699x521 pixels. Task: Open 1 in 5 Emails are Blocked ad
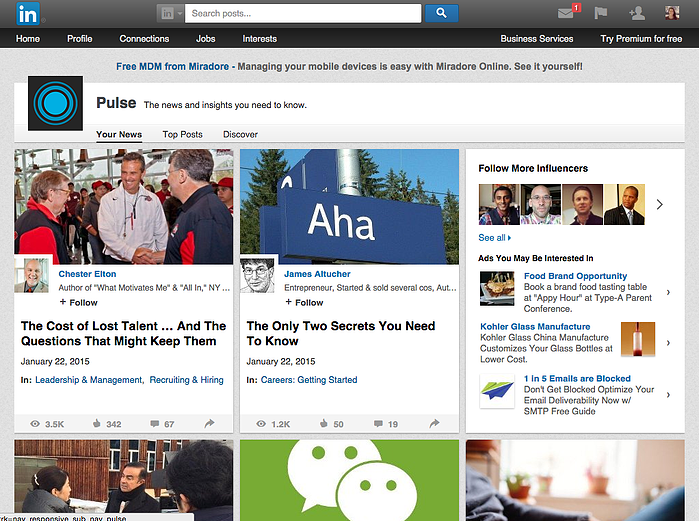[x=577, y=378]
